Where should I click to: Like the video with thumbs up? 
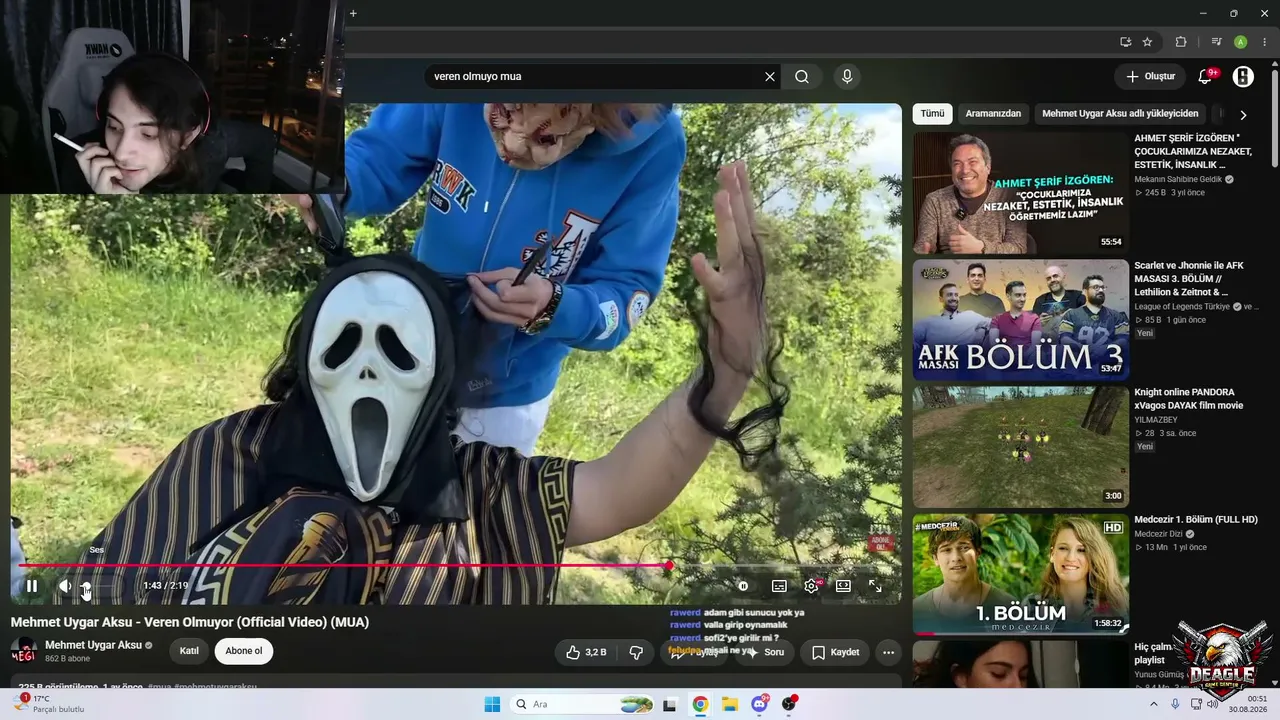[x=586, y=652]
